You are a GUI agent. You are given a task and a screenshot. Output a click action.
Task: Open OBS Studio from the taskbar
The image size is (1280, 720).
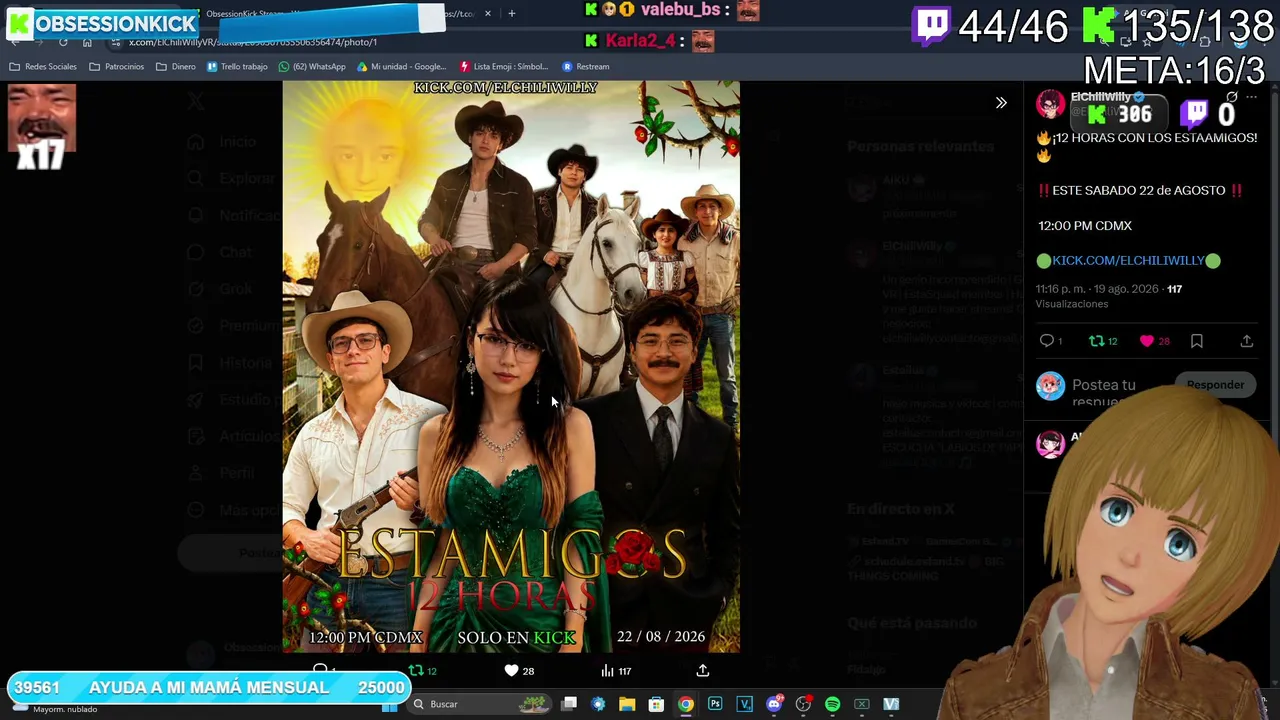coord(803,704)
